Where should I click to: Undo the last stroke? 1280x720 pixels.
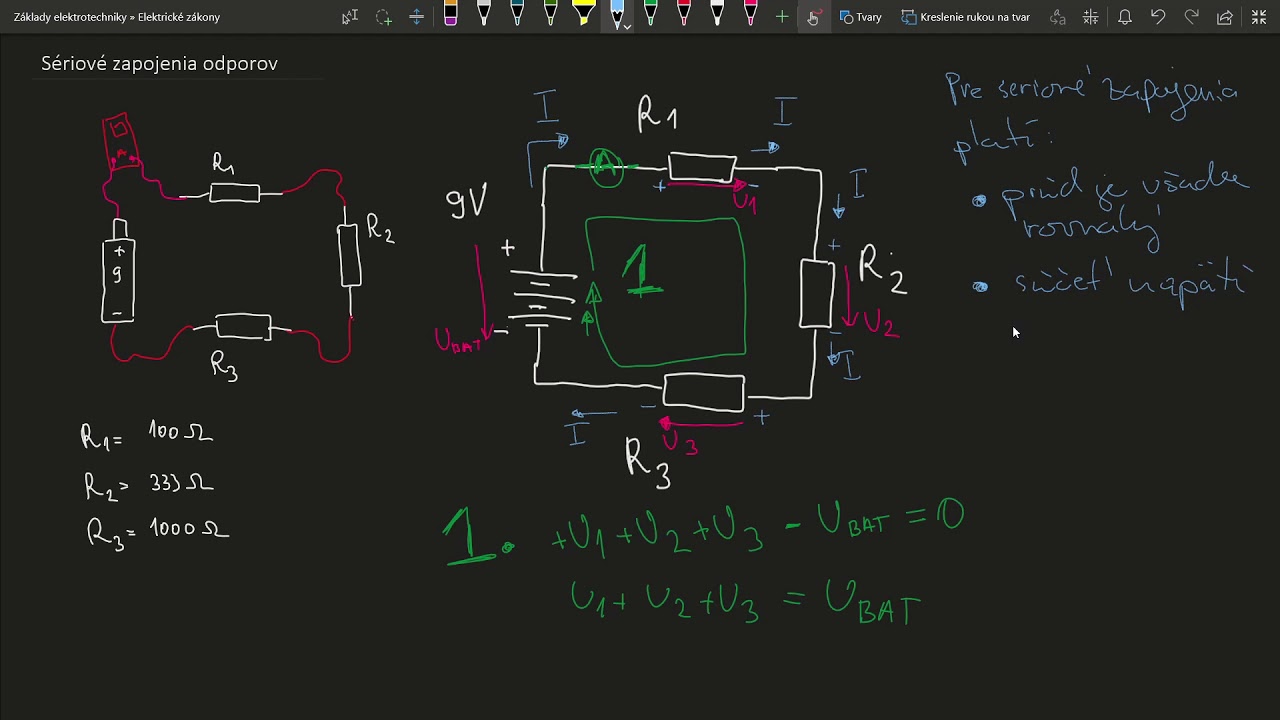1158,17
